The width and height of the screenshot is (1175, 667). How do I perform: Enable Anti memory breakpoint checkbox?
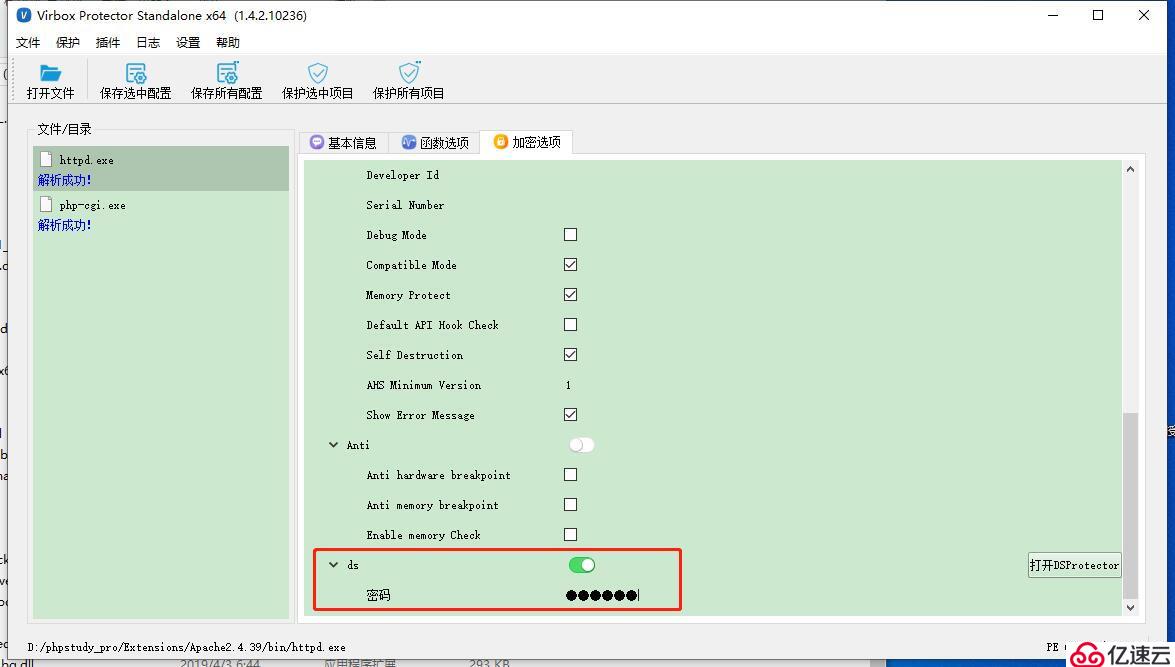570,504
